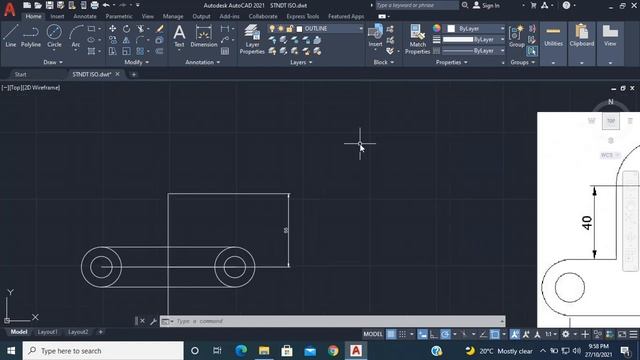
Task: Click the Plot printer icon
Action: [95, 5]
